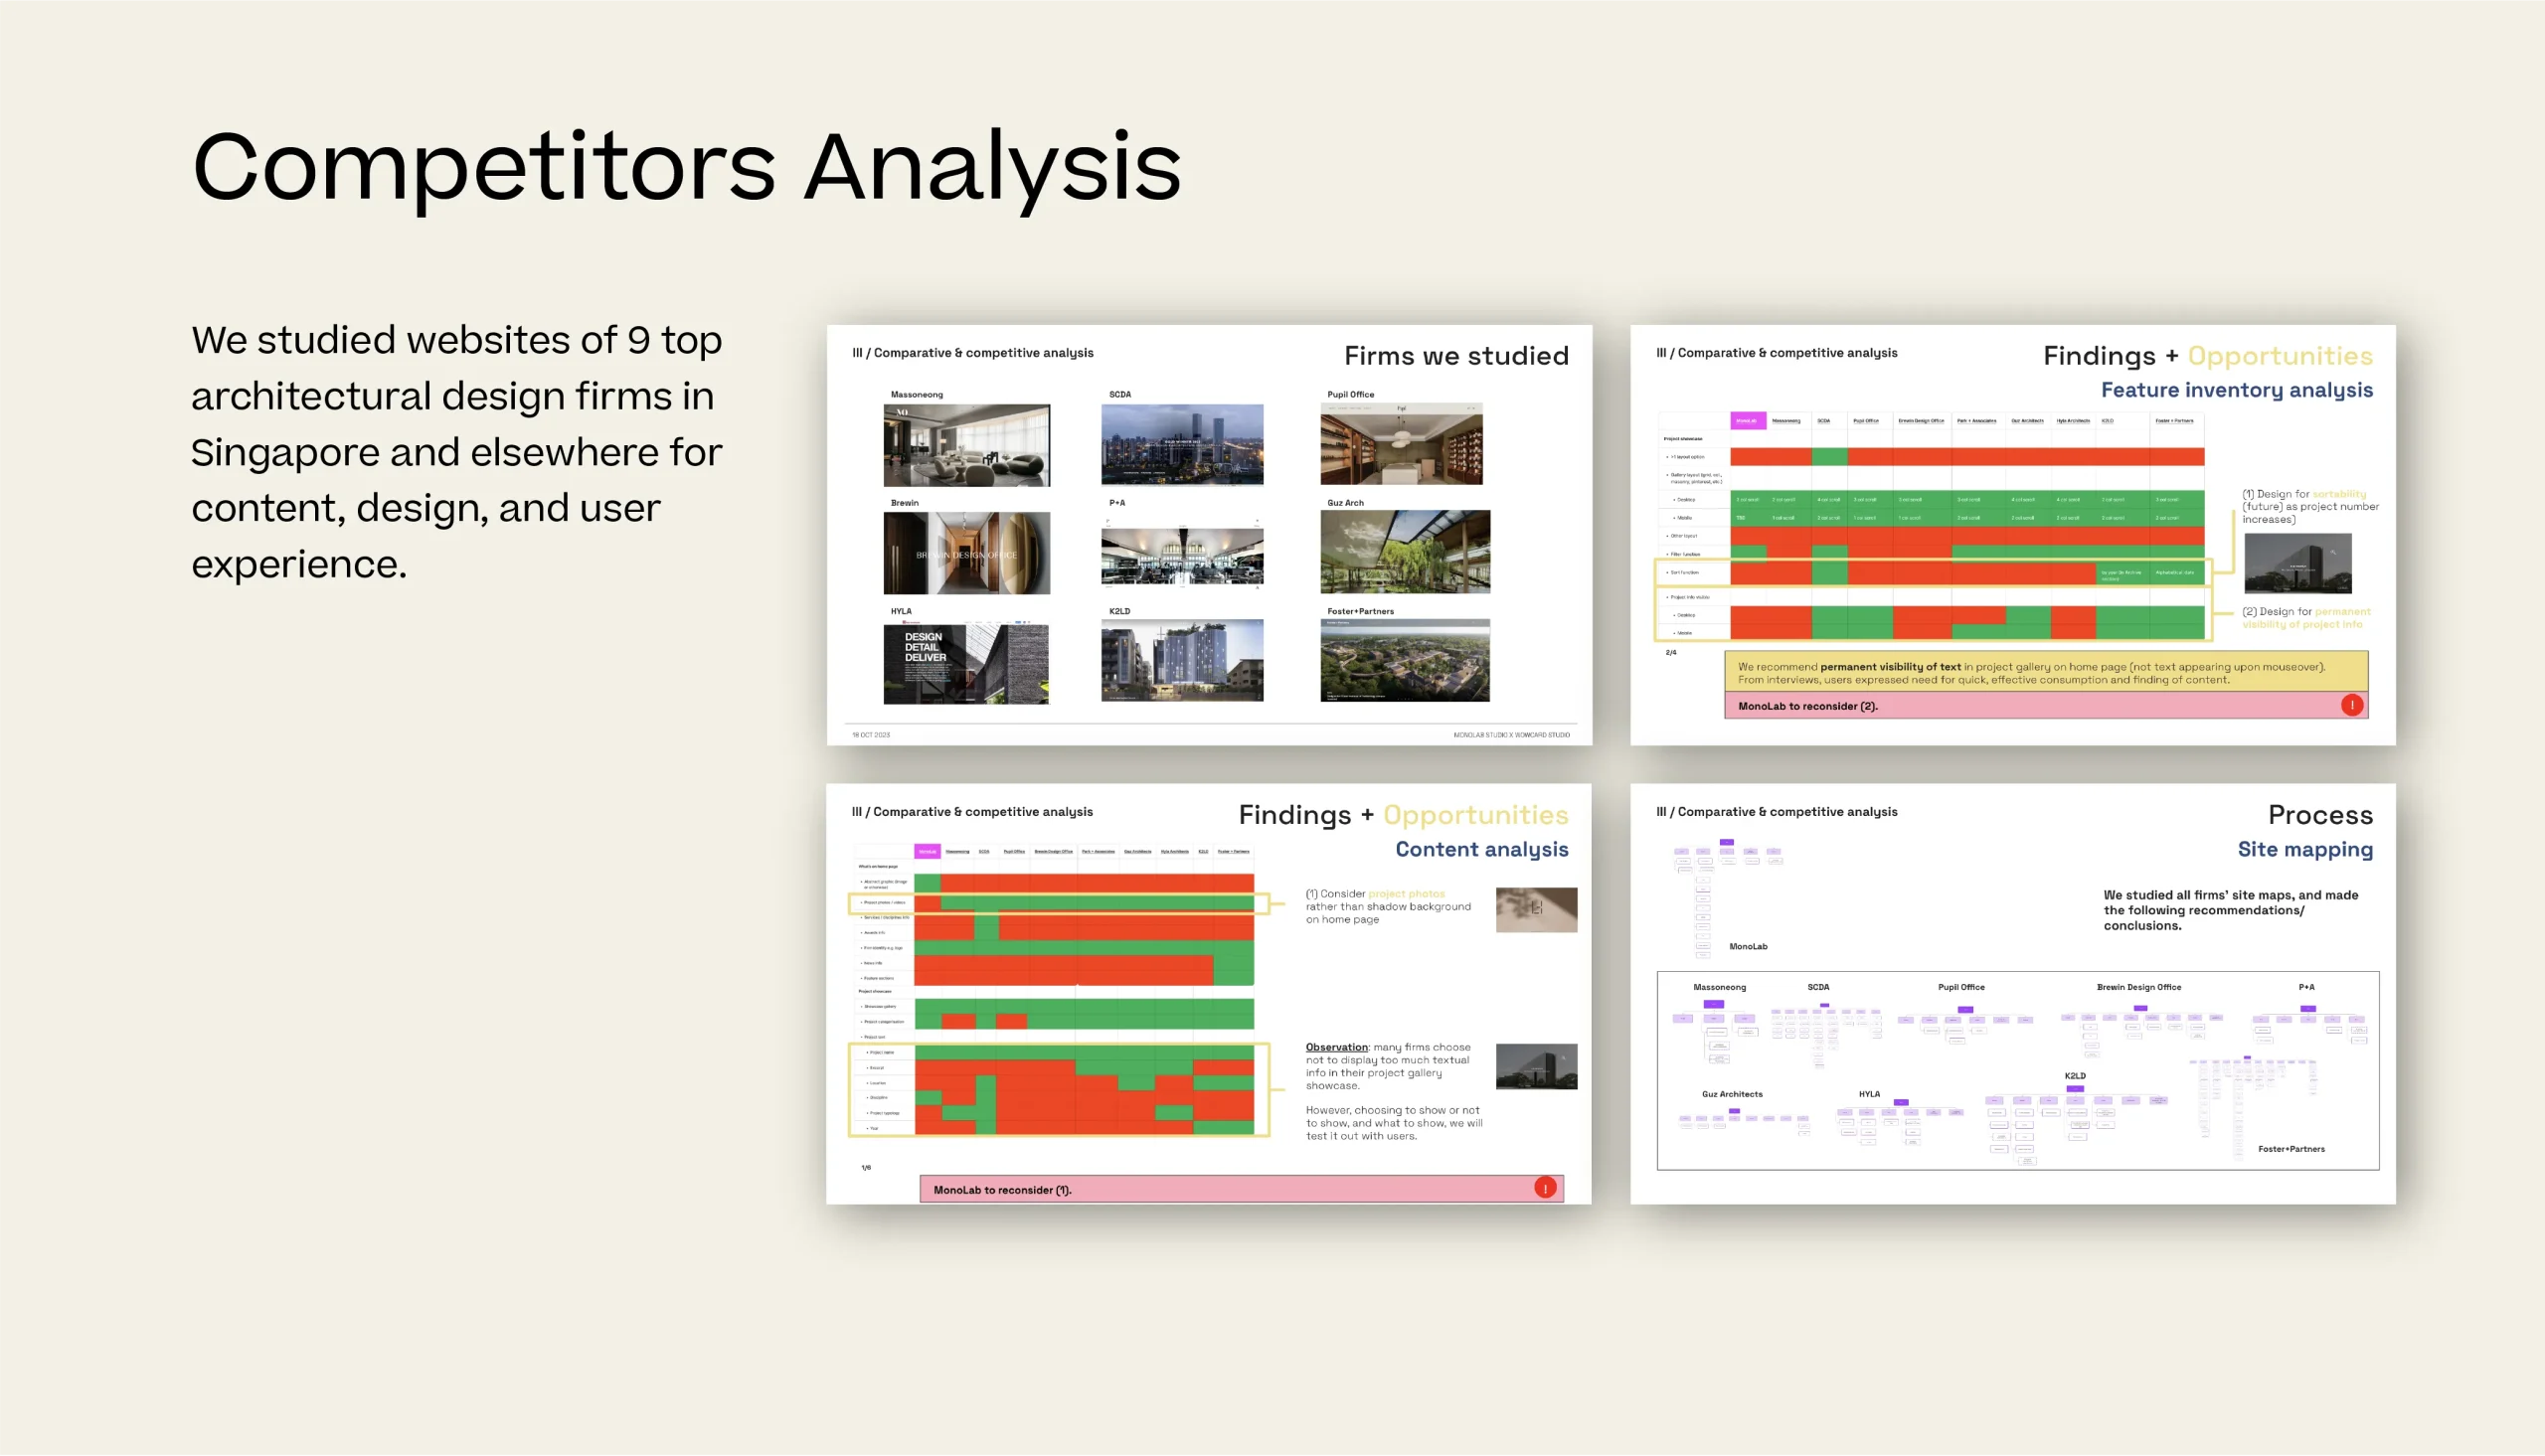Select the Brewin Design Office thumbnail
2545x1456 pixels.
point(966,553)
